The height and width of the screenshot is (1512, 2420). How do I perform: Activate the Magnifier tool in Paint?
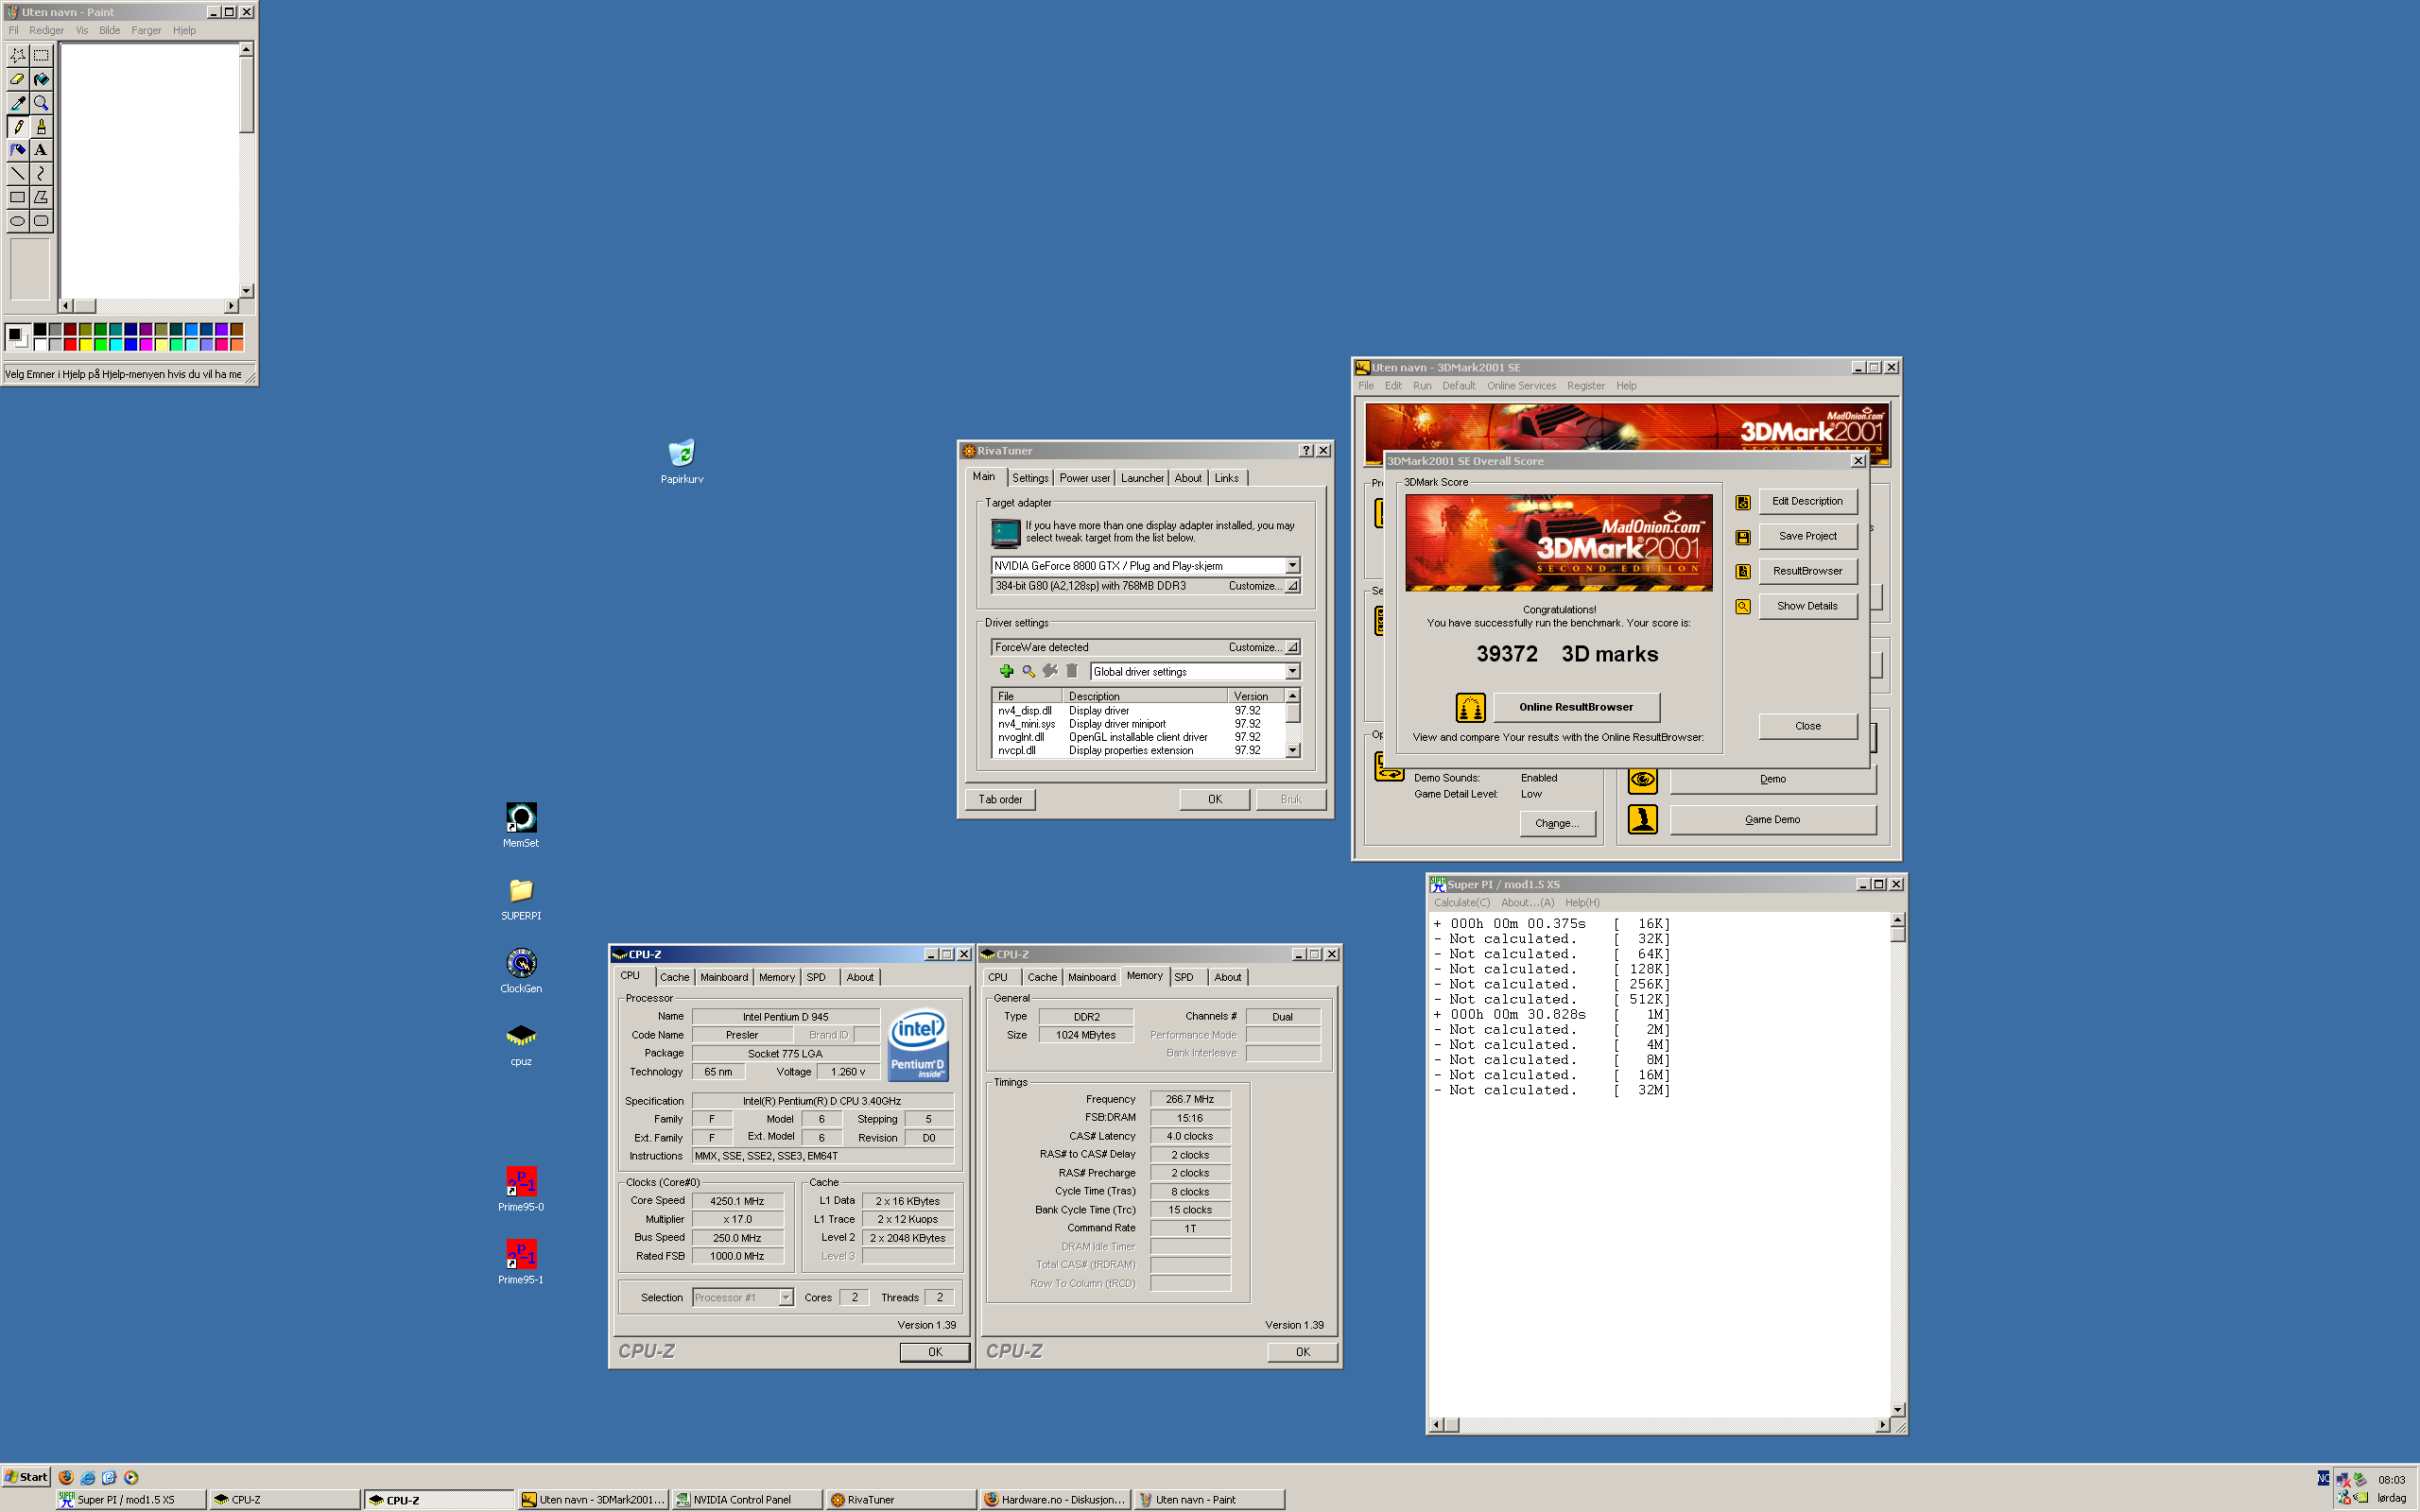point(41,103)
